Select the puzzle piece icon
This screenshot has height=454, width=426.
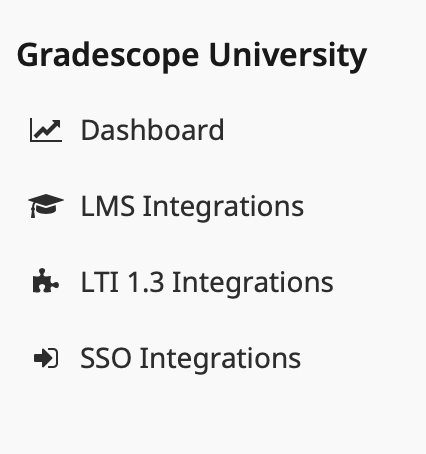[46, 281]
